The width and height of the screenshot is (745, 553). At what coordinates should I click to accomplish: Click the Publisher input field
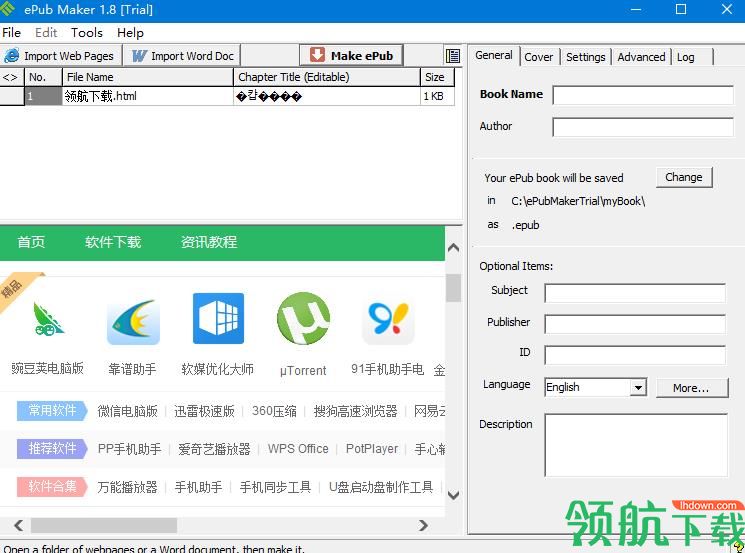point(635,324)
